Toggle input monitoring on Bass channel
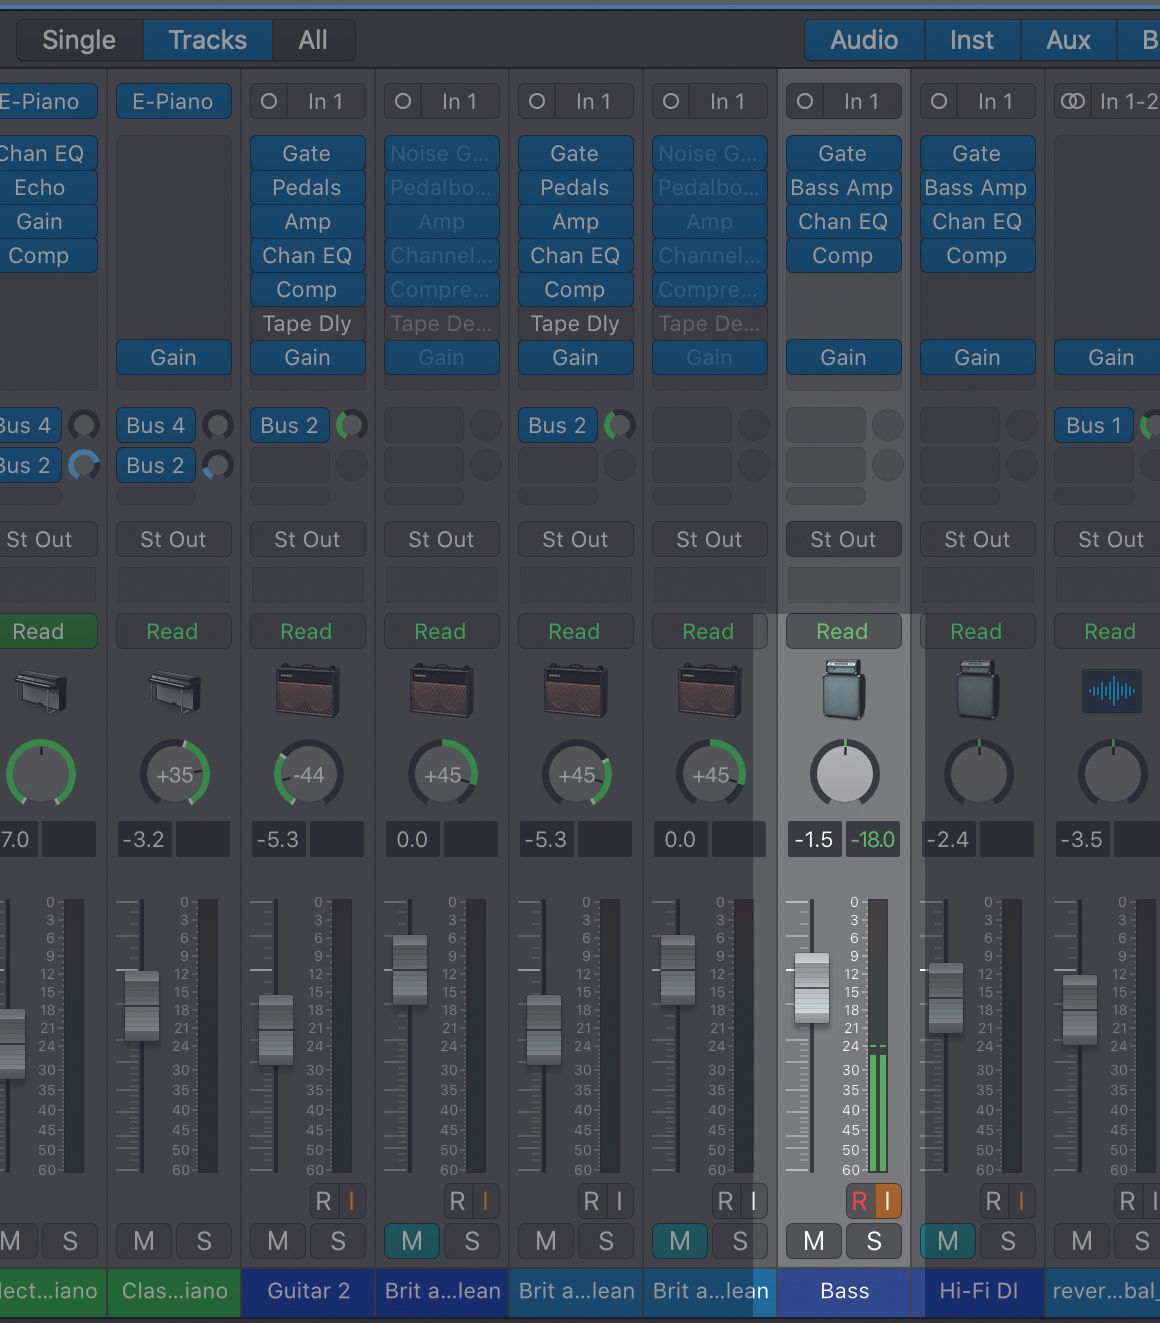Viewport: 1160px width, 1323px height. (887, 1200)
